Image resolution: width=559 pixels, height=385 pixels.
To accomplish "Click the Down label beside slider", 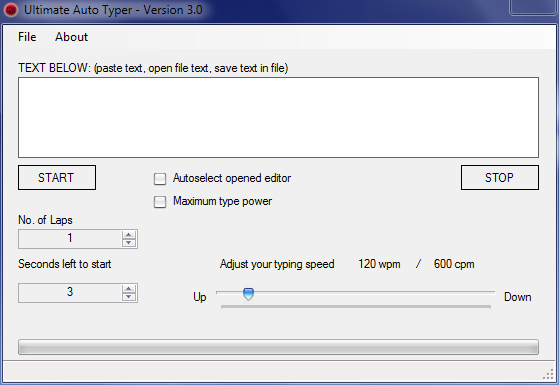I will (x=518, y=297).
